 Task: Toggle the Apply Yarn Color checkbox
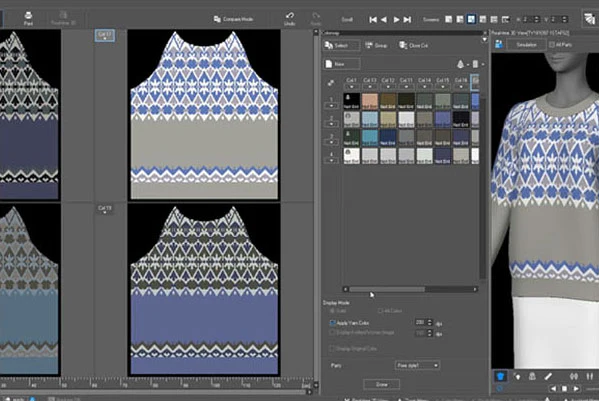click(x=332, y=323)
